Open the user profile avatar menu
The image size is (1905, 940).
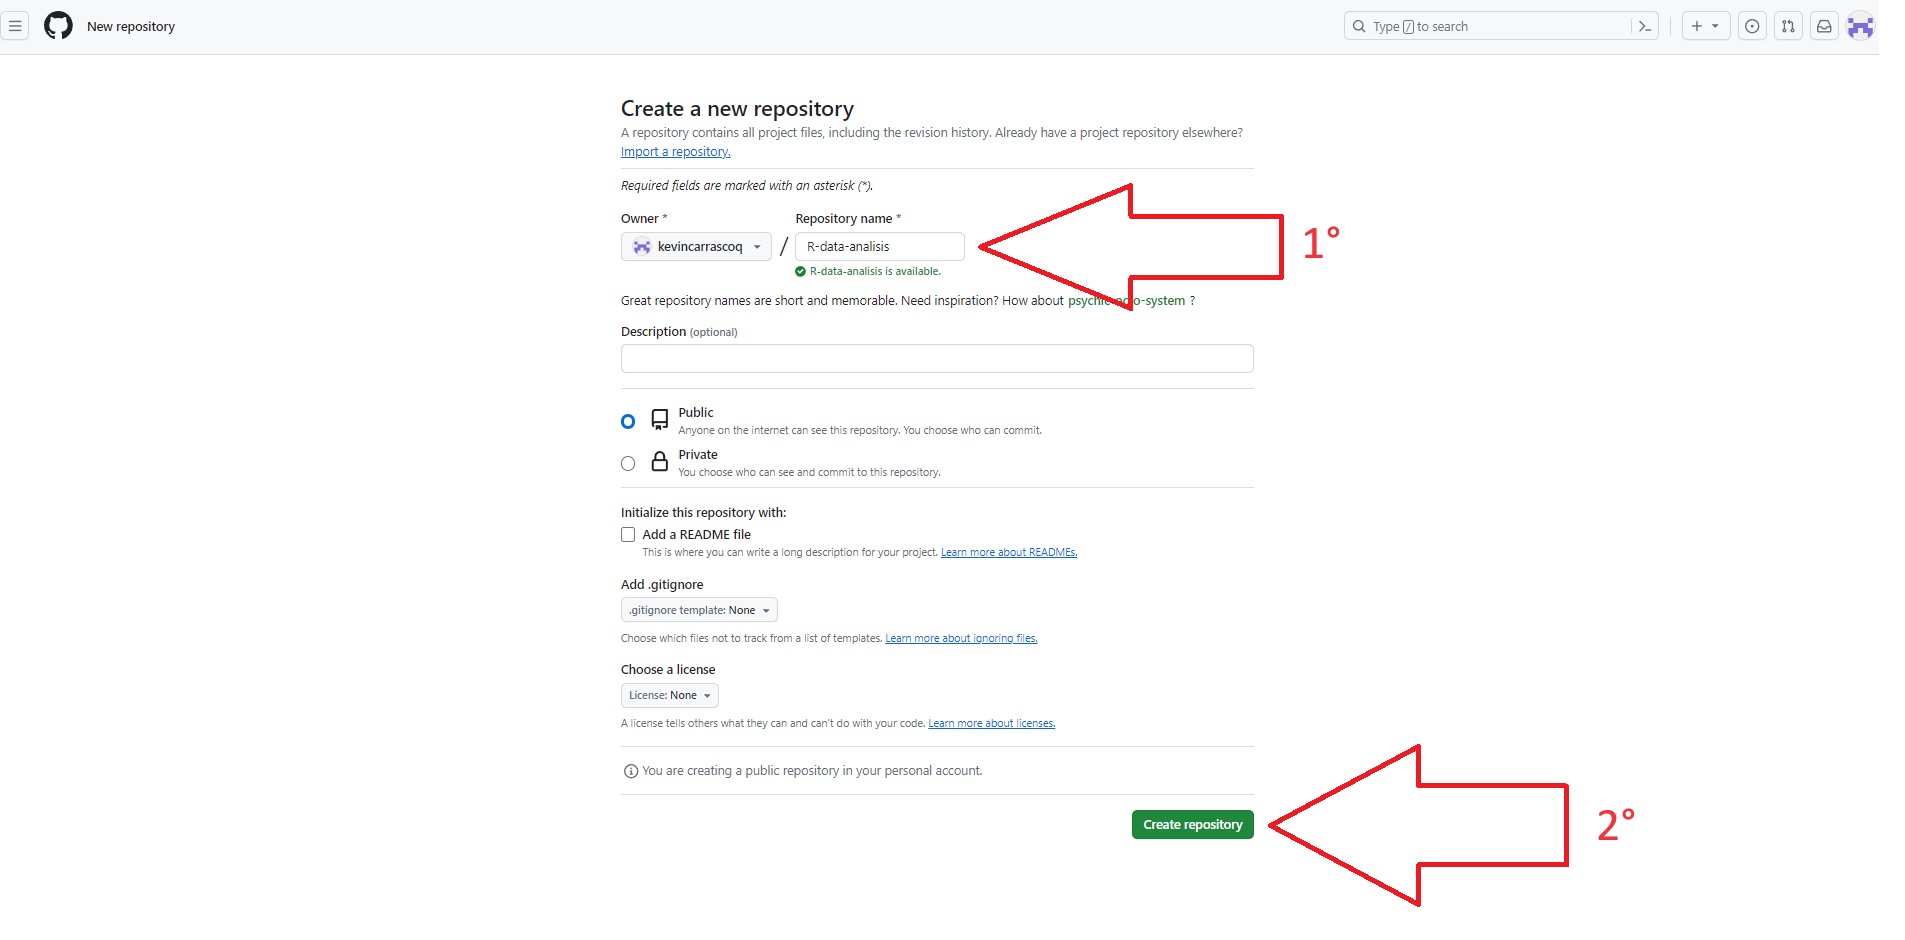click(x=1860, y=27)
